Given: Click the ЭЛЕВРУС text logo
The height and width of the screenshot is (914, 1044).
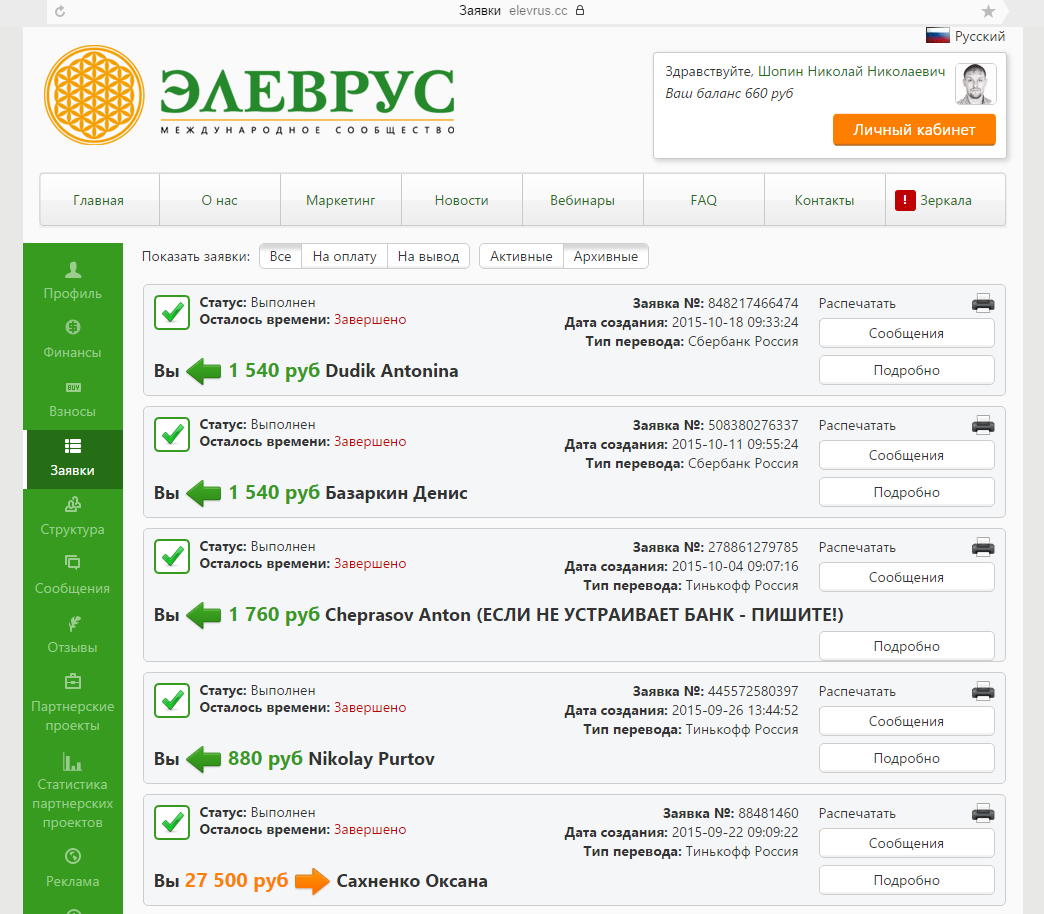Looking at the screenshot, I should click(308, 92).
